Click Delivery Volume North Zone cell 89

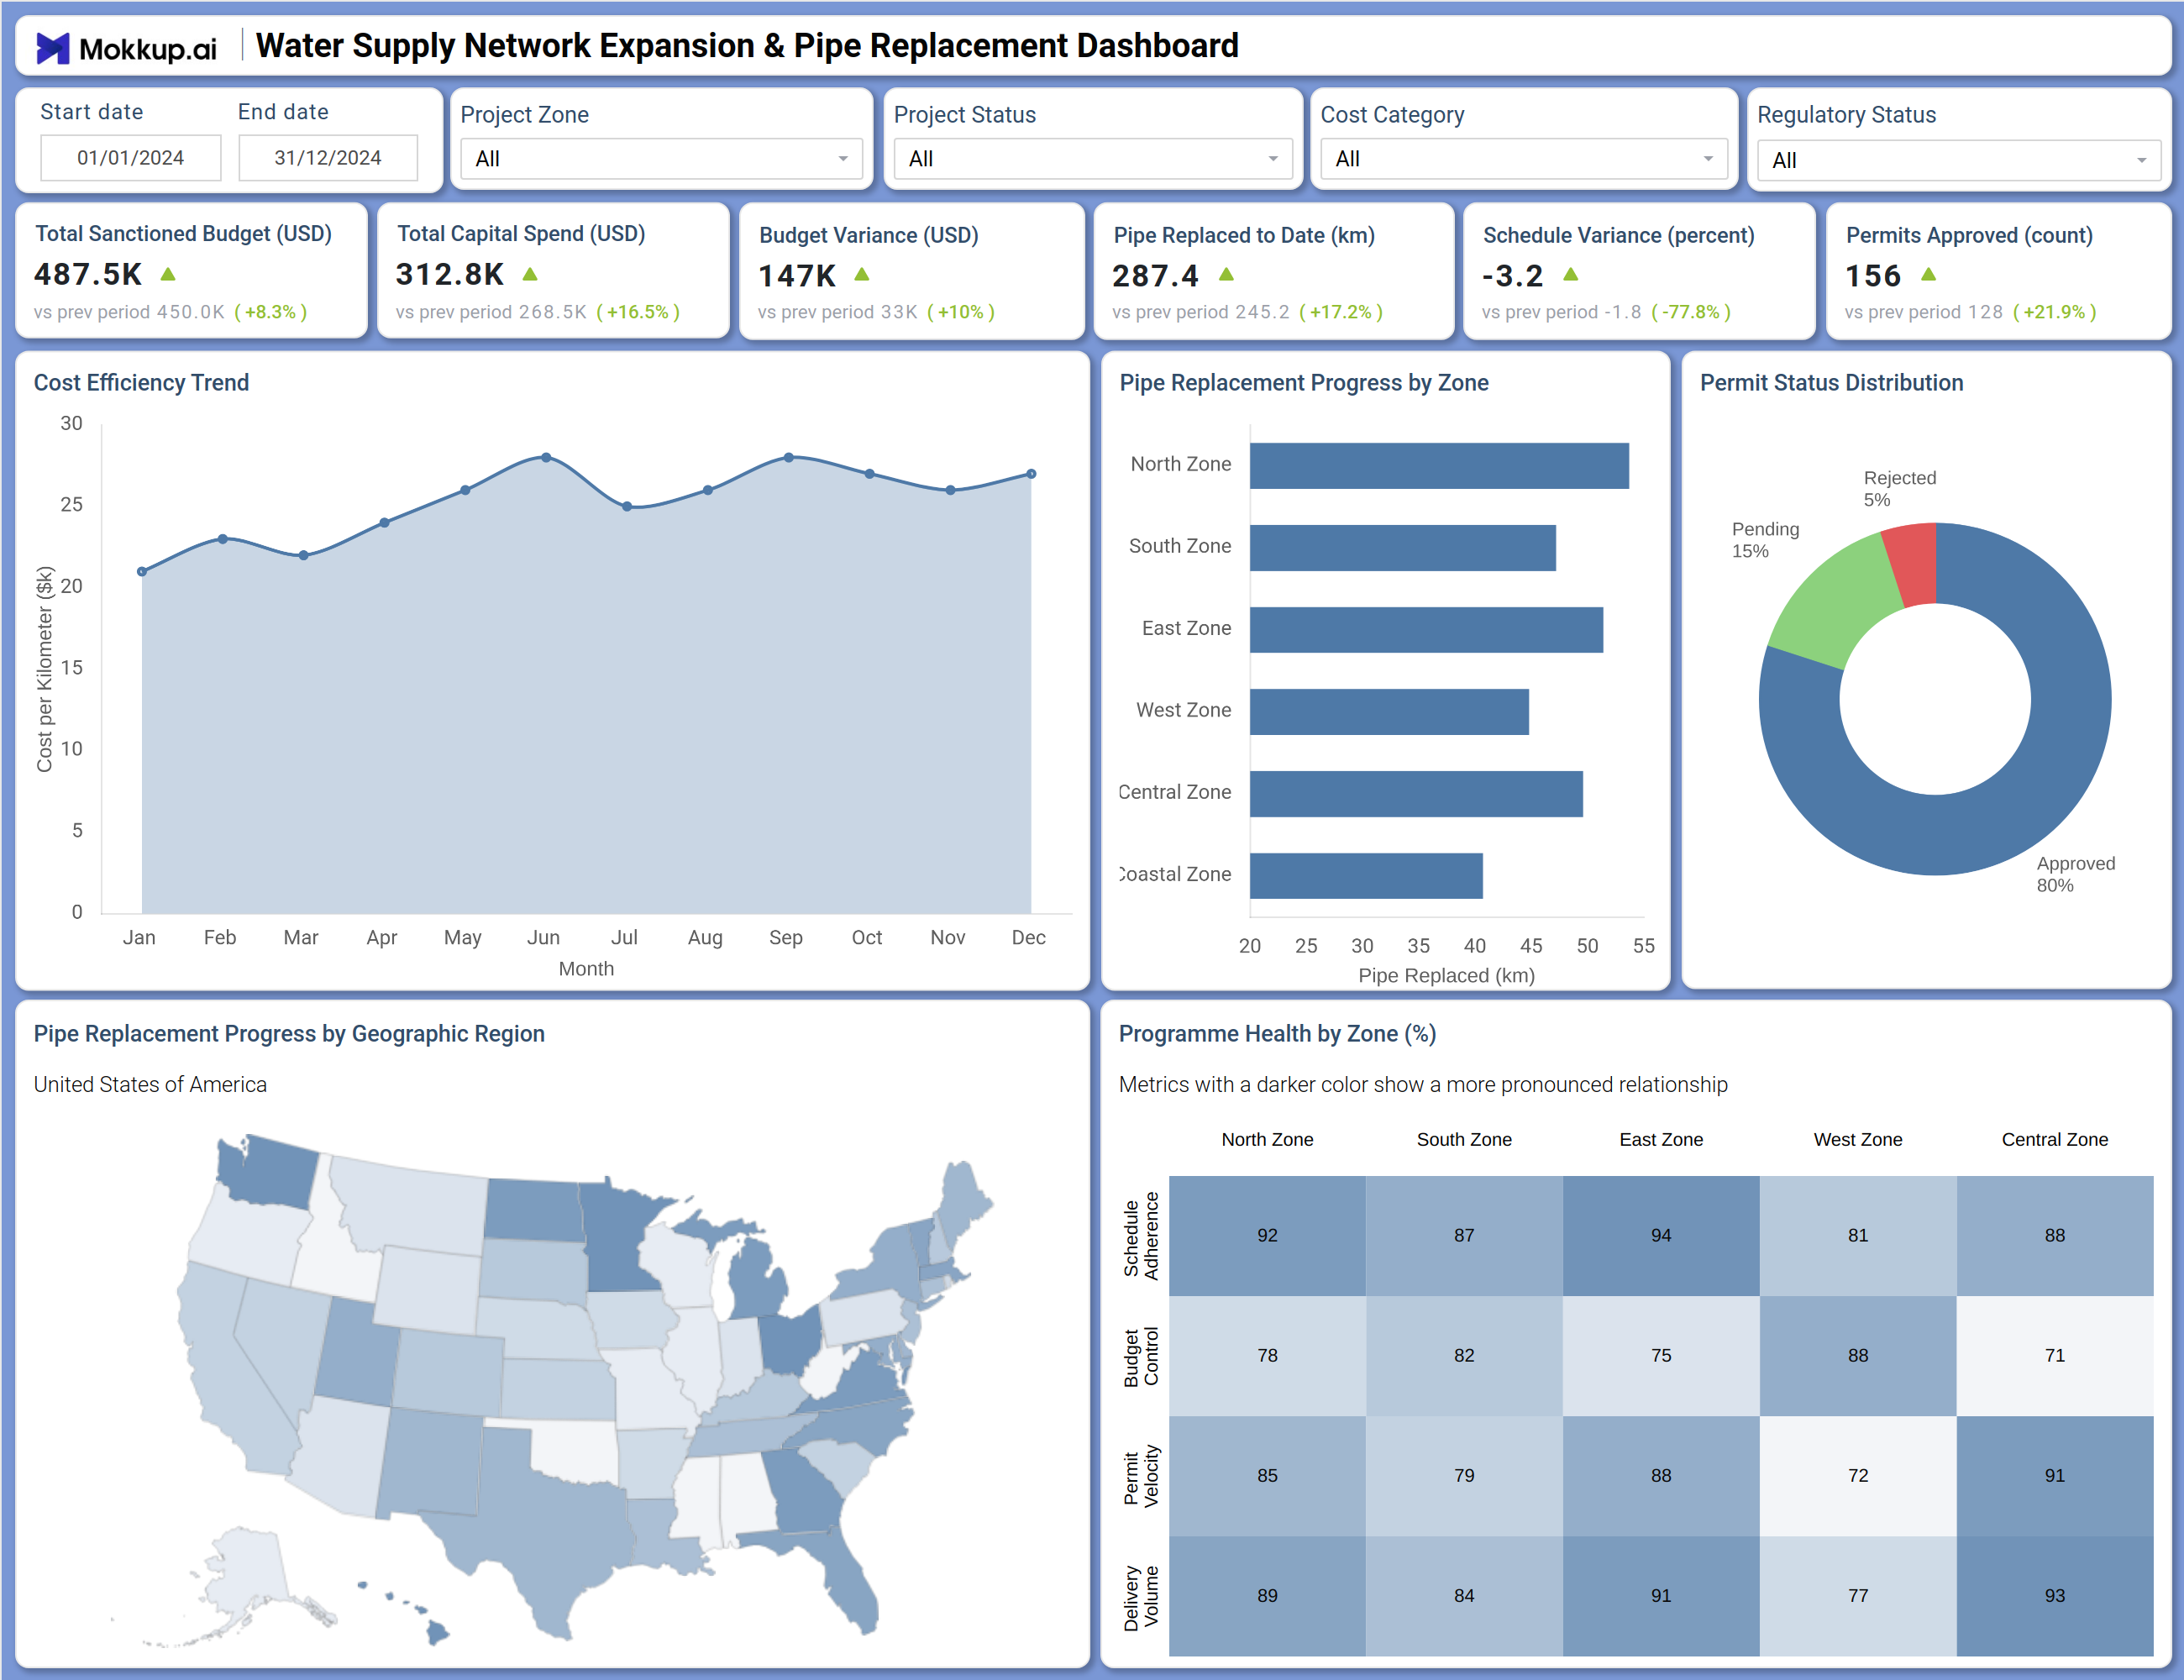tap(1267, 1596)
